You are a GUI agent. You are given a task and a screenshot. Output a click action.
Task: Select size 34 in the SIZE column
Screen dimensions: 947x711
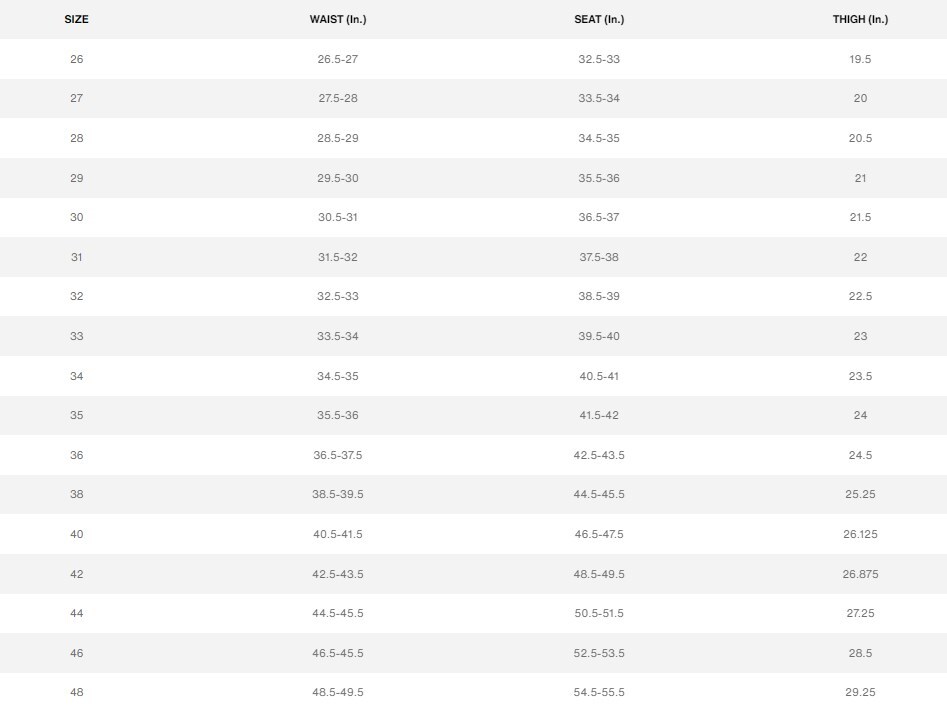click(77, 376)
